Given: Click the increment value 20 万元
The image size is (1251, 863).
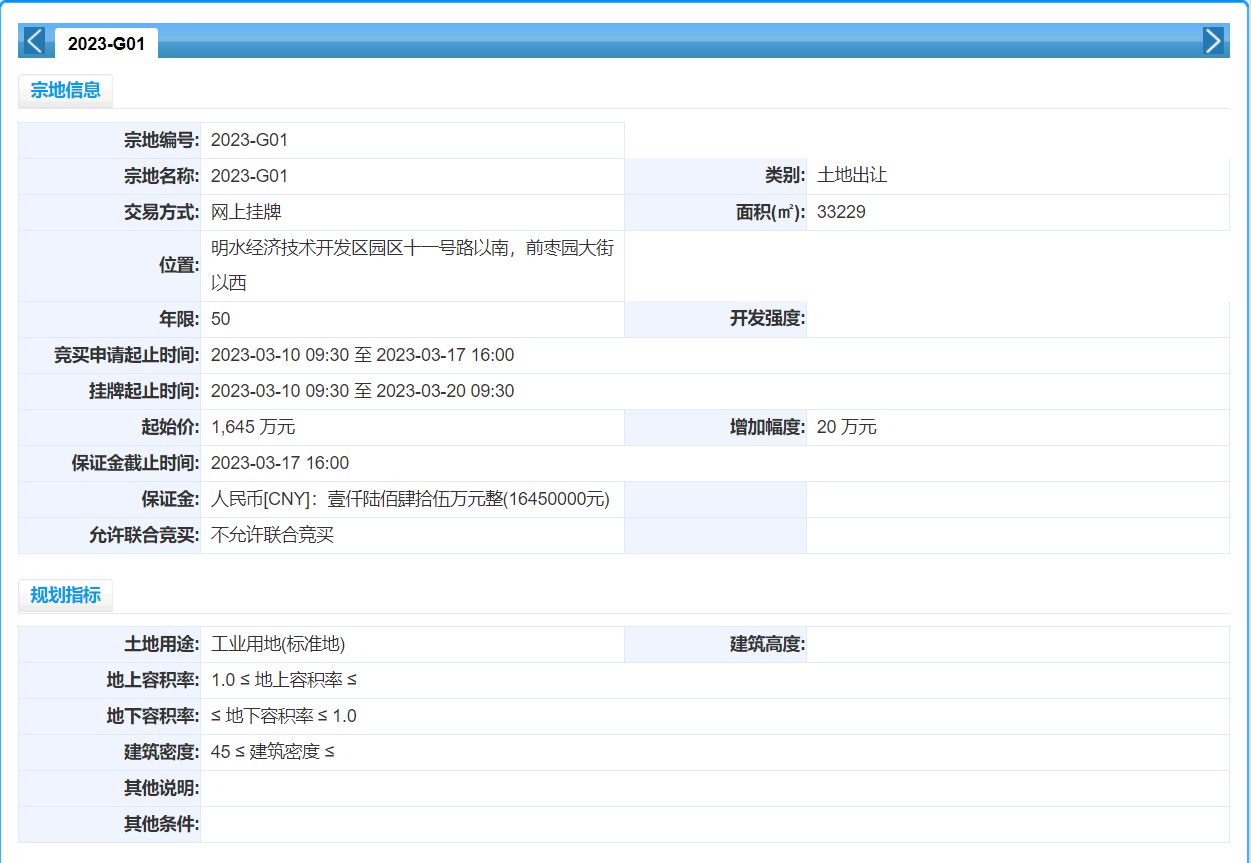Looking at the screenshot, I should (847, 427).
